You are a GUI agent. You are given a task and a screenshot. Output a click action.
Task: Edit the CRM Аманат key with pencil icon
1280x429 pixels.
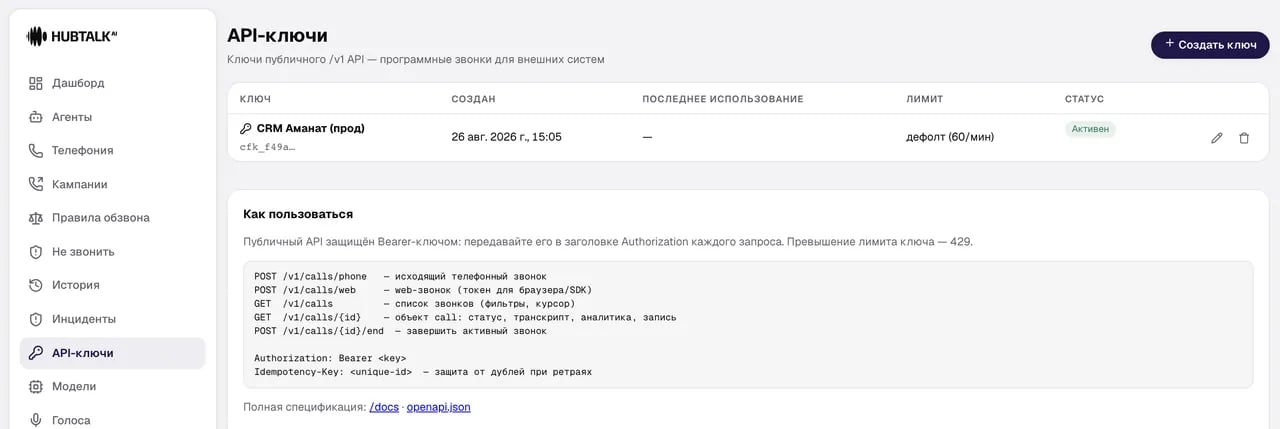click(1217, 138)
